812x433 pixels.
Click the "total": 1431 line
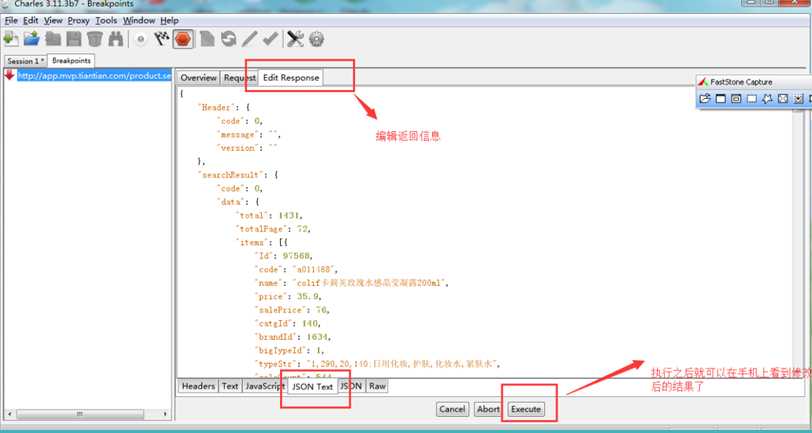pyautogui.click(x=270, y=215)
